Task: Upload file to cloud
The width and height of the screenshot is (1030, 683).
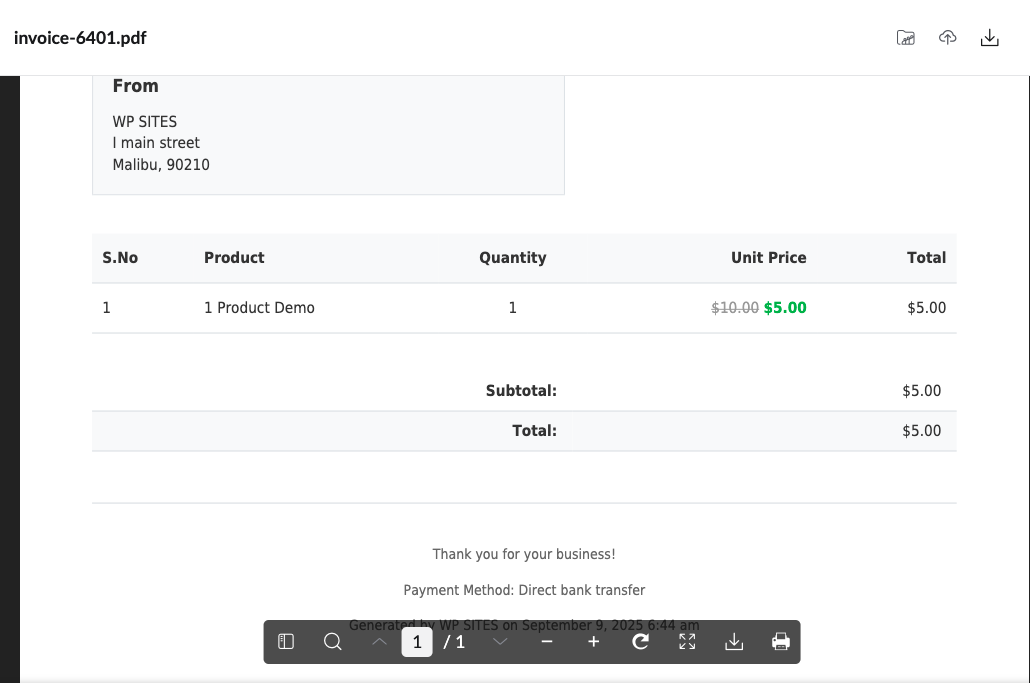Action: 948,38
